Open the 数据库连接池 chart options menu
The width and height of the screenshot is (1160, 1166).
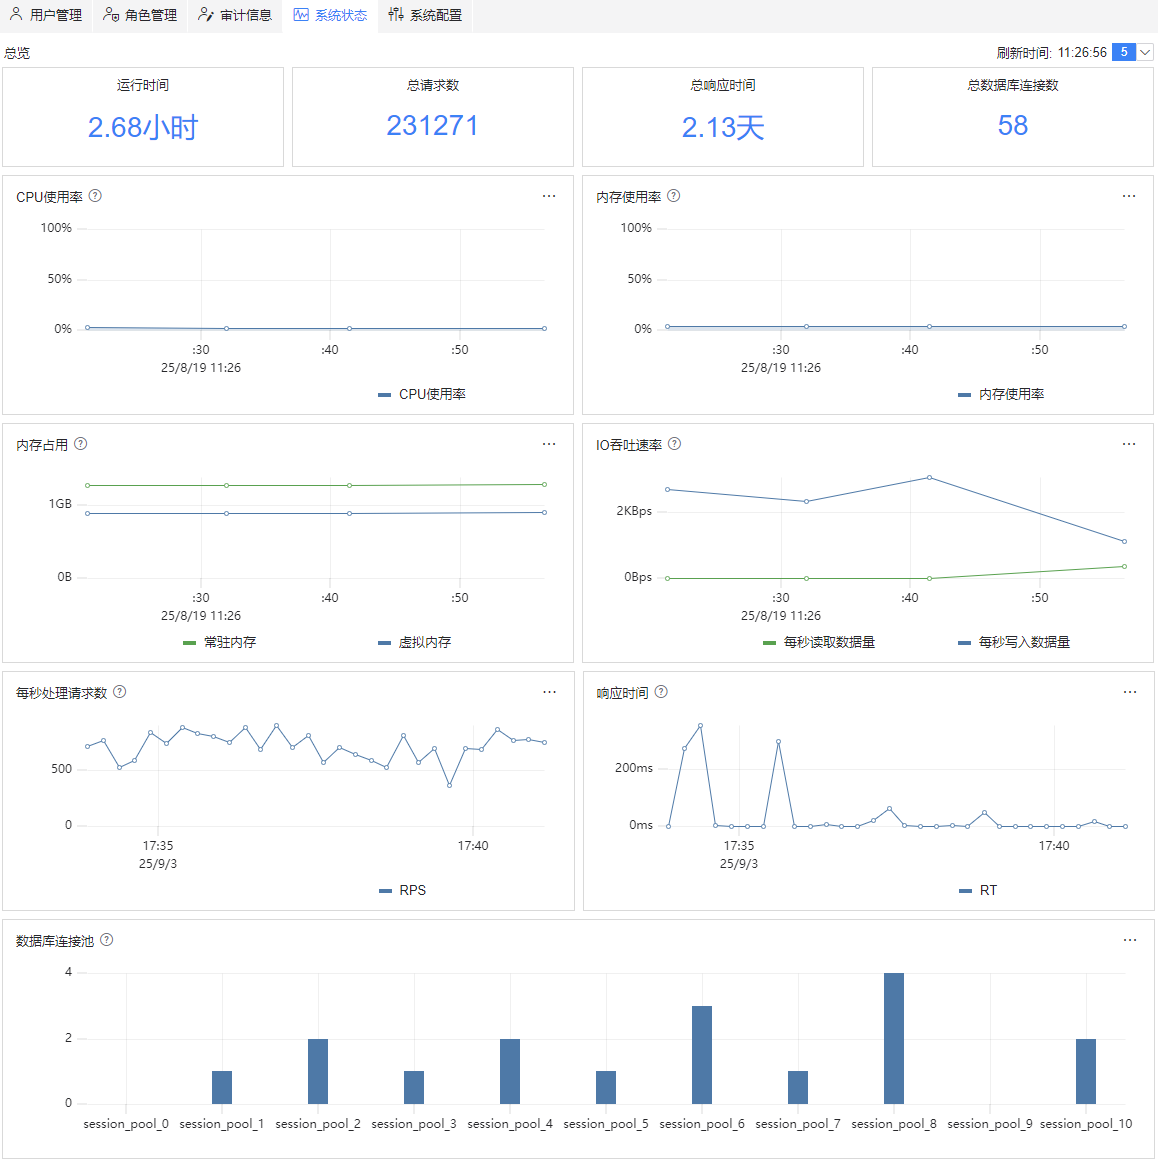pyautogui.click(x=1130, y=940)
